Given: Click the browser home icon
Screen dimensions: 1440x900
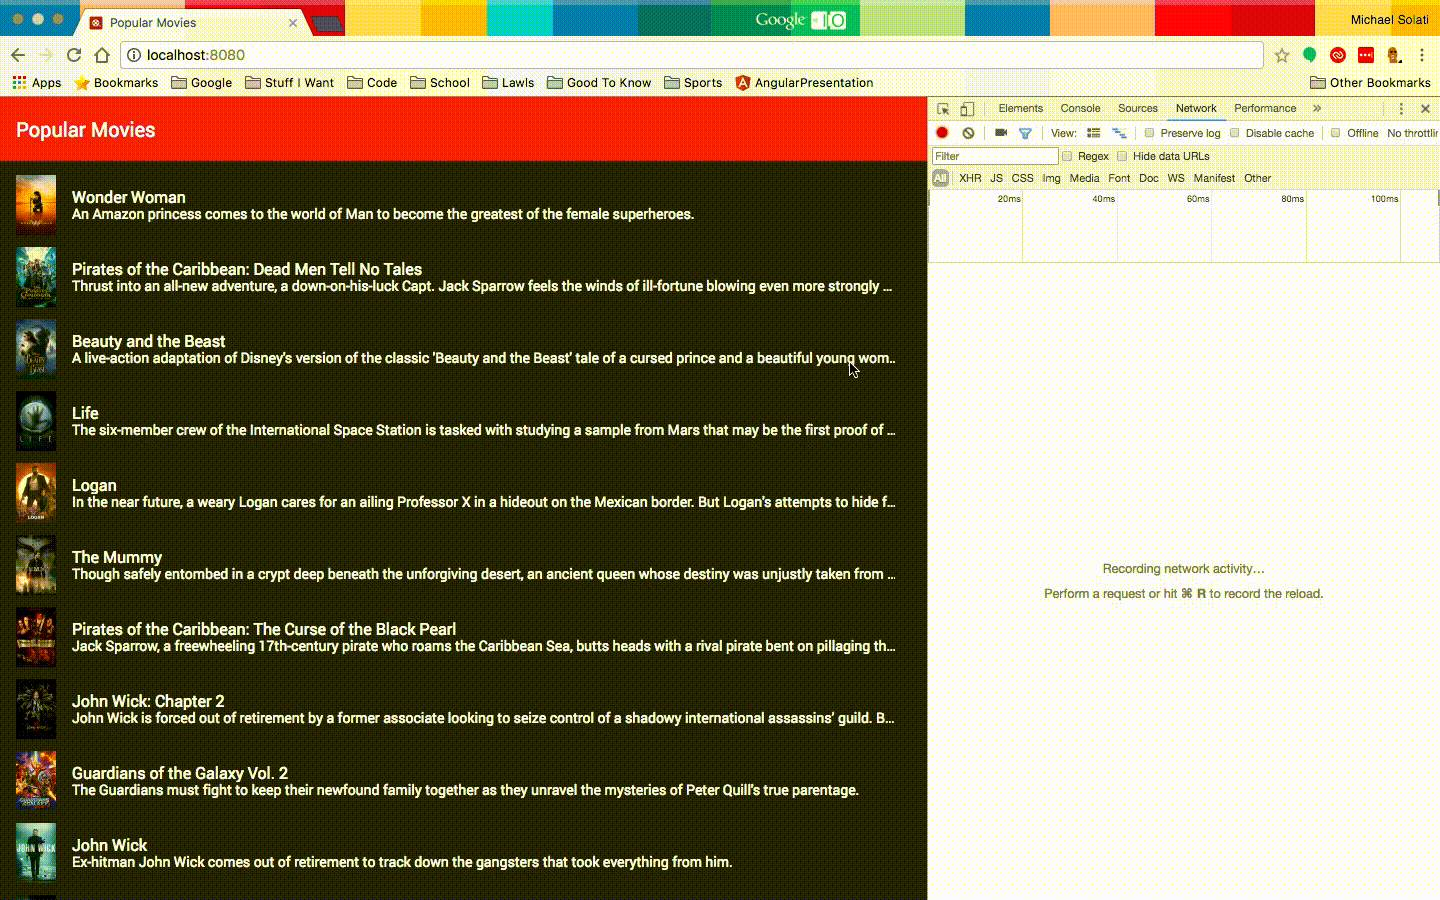Looking at the screenshot, I should [102, 55].
